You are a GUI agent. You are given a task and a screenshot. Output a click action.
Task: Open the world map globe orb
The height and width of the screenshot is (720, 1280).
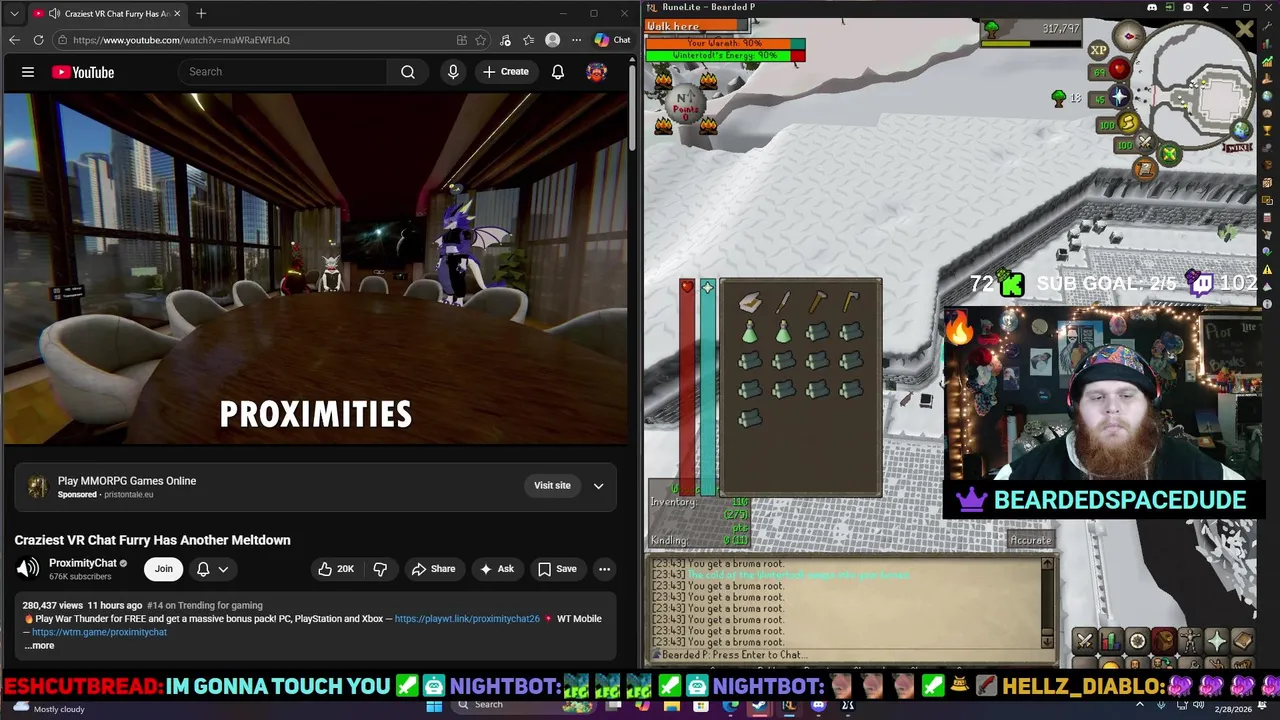pyautogui.click(x=1241, y=130)
